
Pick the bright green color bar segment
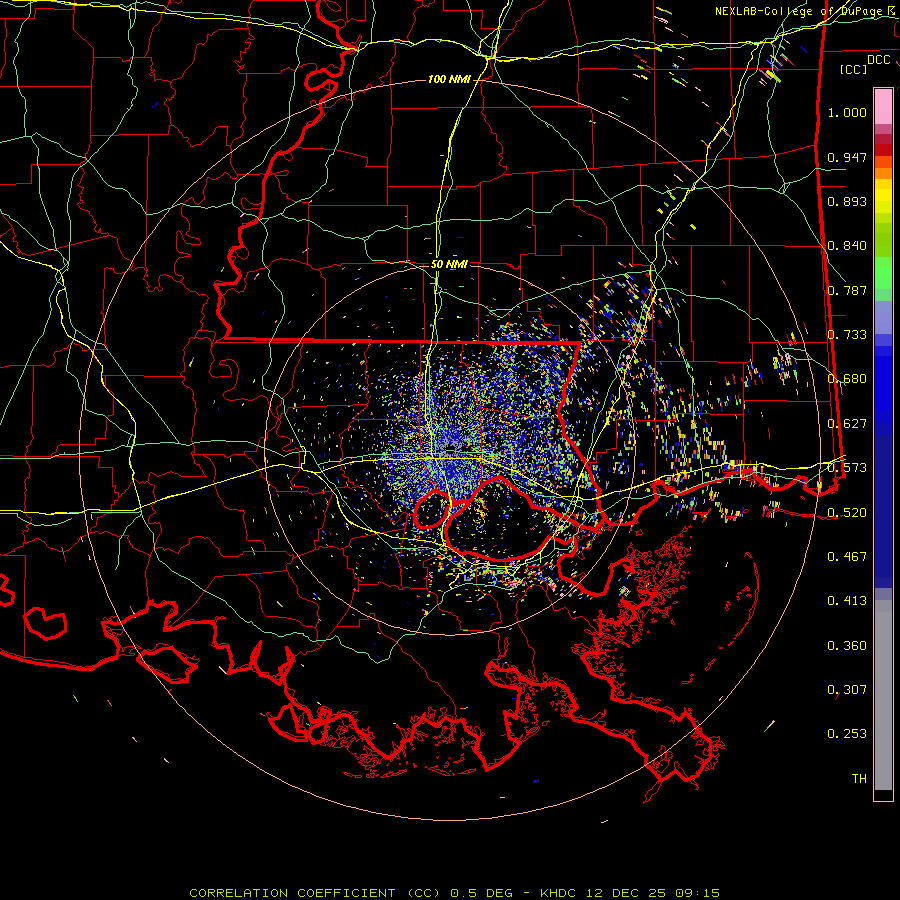pos(883,273)
